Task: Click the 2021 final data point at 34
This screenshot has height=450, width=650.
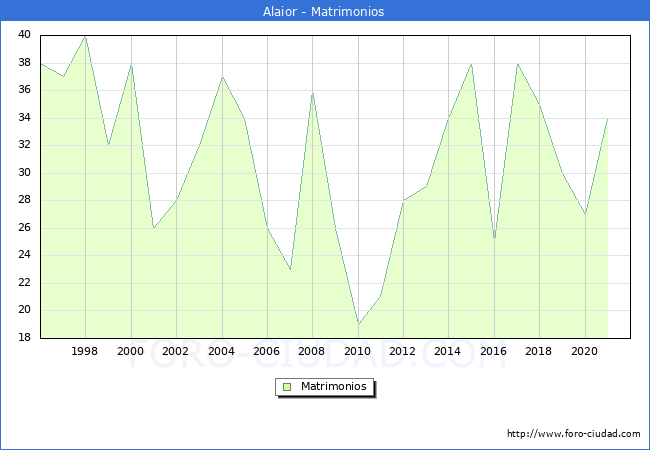Action: (x=608, y=118)
